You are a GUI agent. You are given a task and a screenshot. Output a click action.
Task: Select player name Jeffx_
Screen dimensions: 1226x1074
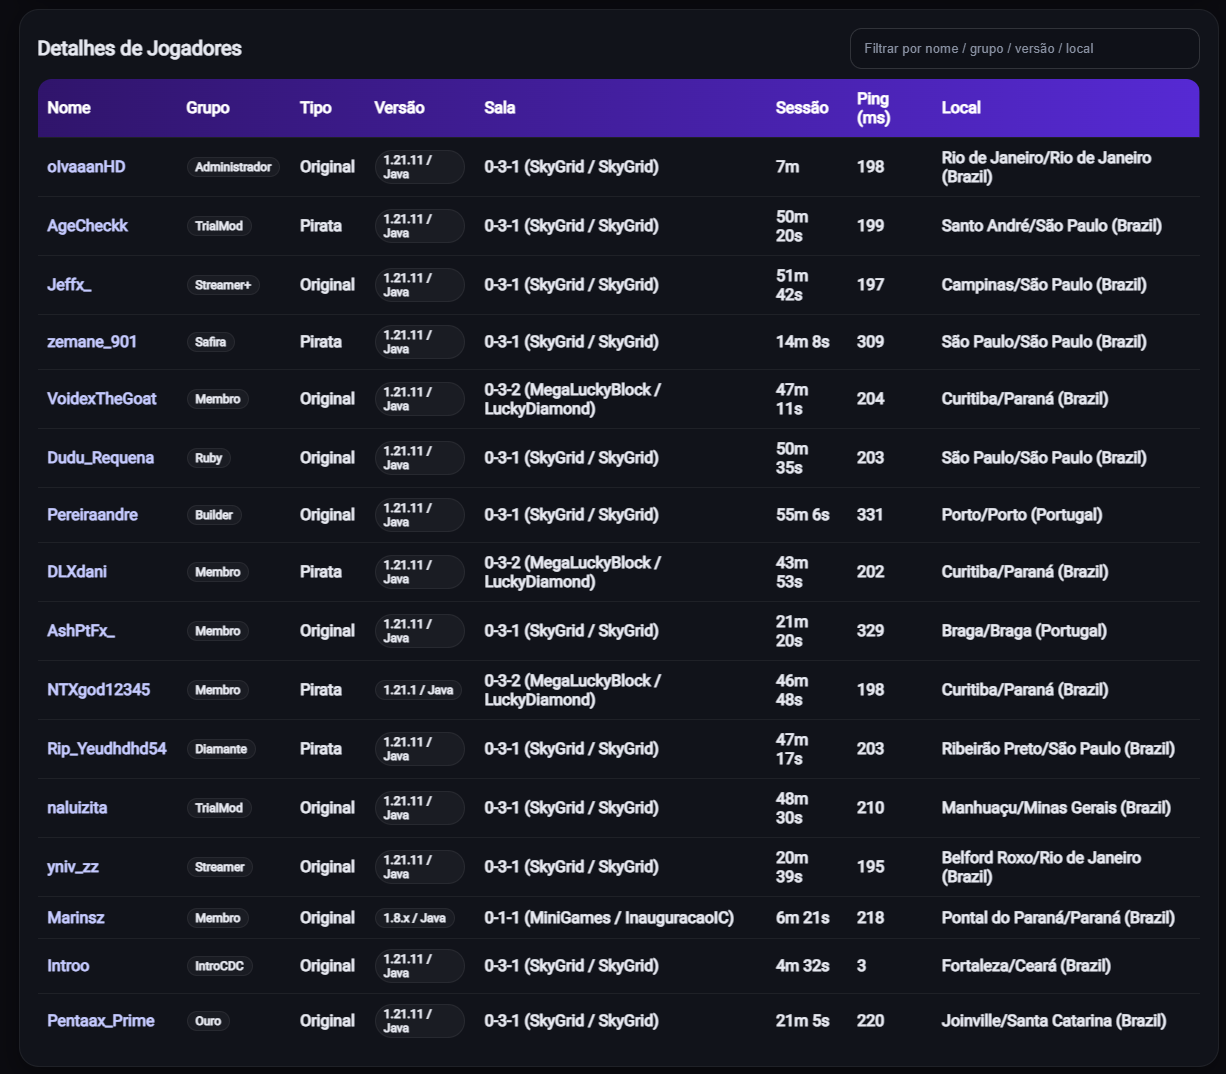tap(69, 285)
